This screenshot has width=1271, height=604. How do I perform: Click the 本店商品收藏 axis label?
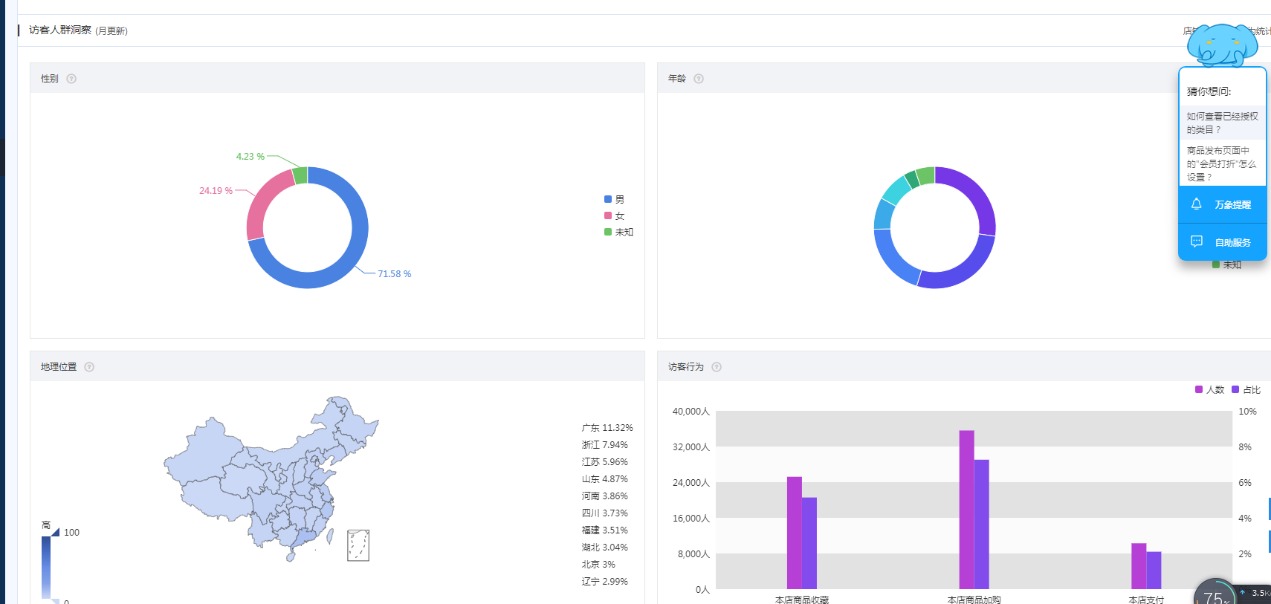802,599
